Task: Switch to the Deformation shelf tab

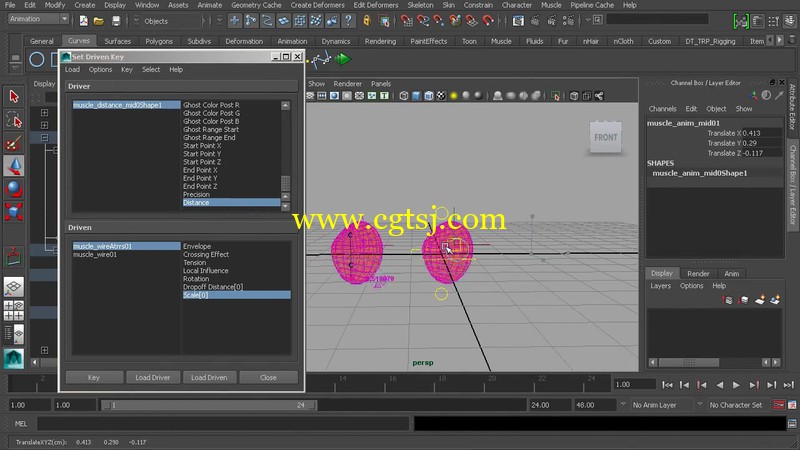Action: click(x=244, y=41)
